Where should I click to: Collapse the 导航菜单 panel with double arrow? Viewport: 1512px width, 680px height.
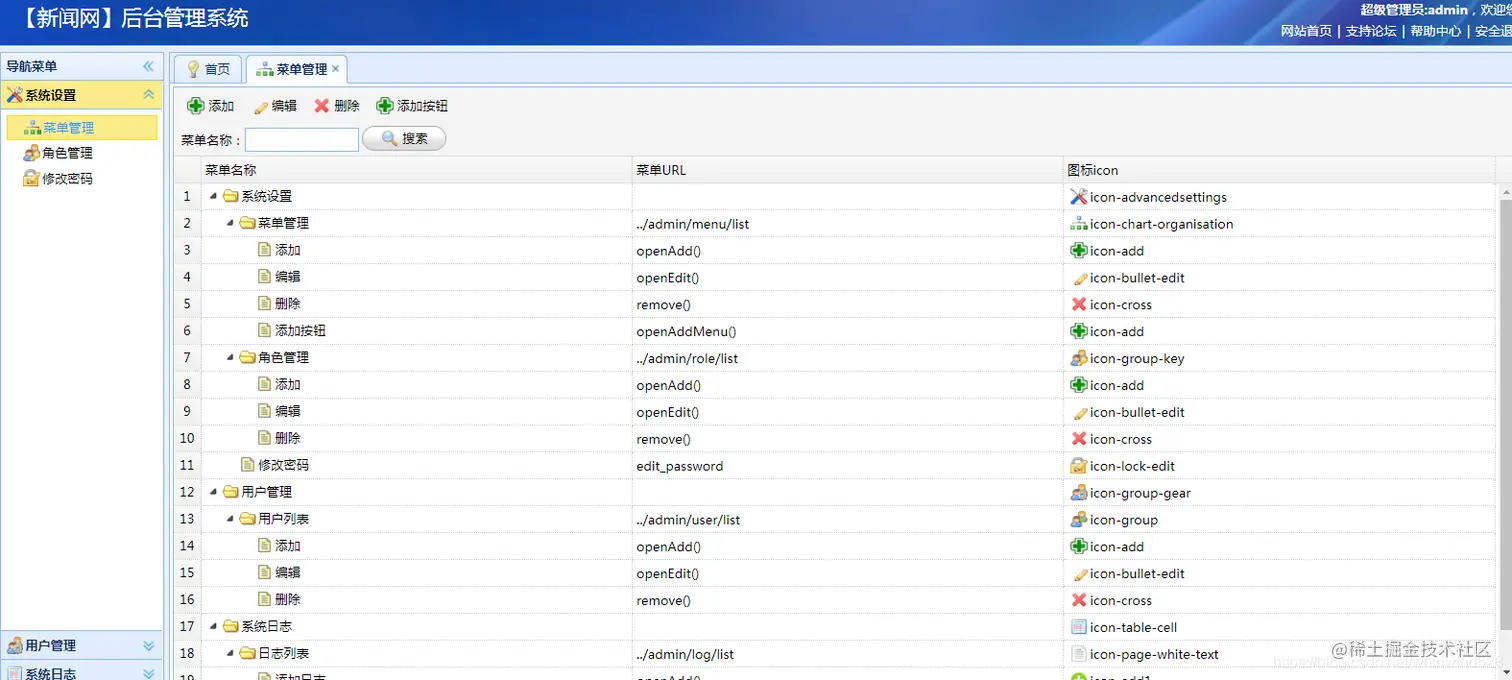click(148, 66)
